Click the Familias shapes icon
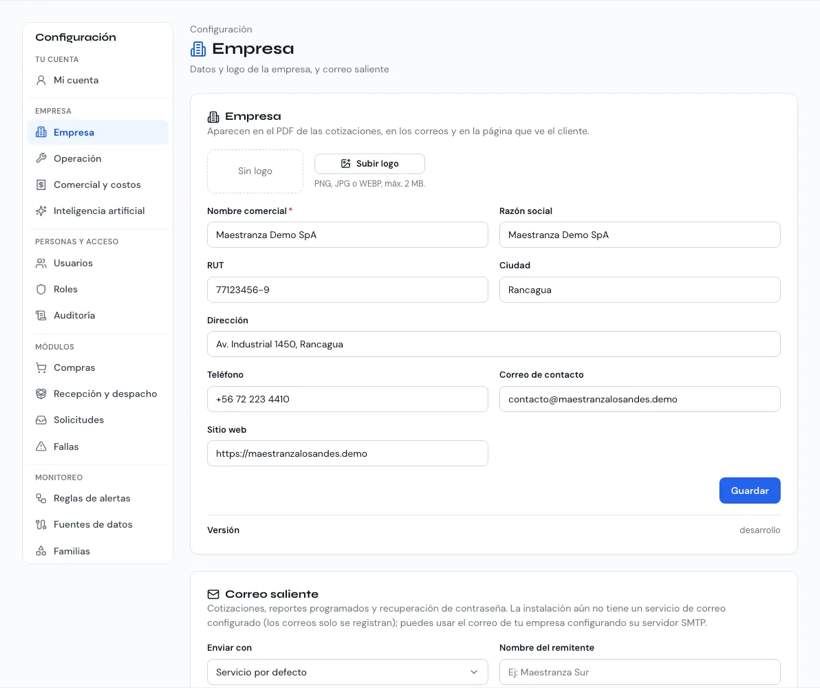Image resolution: width=820 pixels, height=688 pixels. pos(41,551)
